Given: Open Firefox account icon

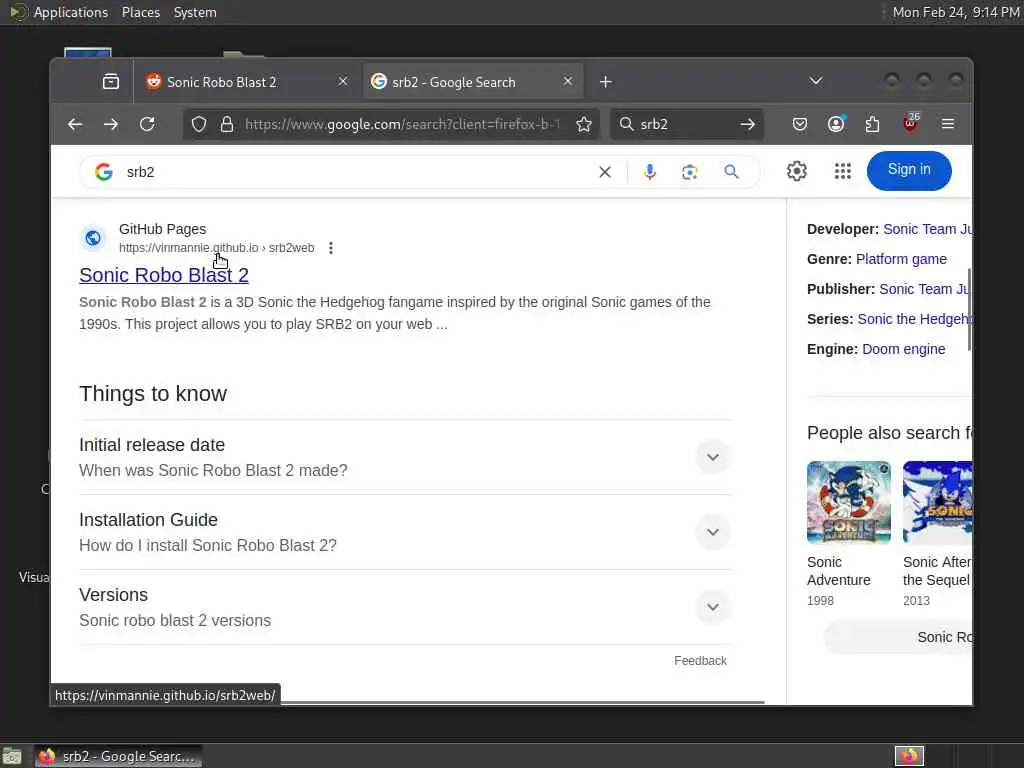Looking at the screenshot, I should pos(836,124).
